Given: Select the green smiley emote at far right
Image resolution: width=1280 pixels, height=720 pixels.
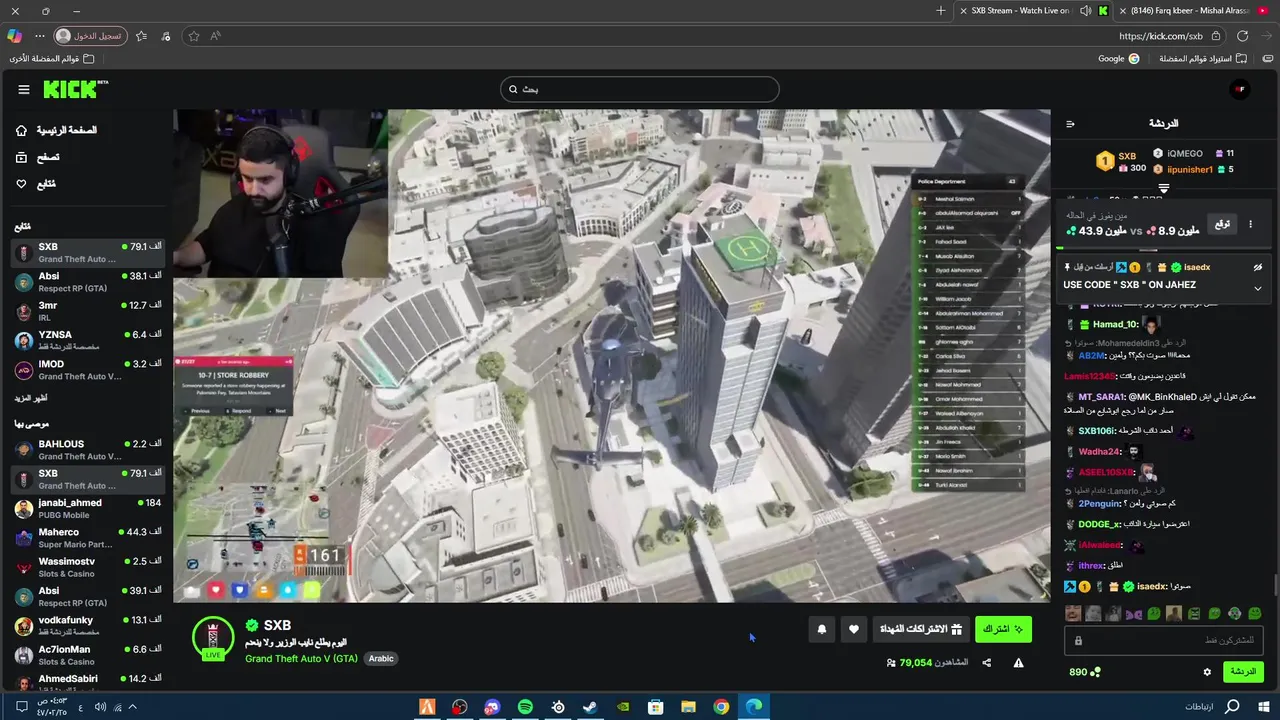Looking at the screenshot, I should [x=1255, y=613].
